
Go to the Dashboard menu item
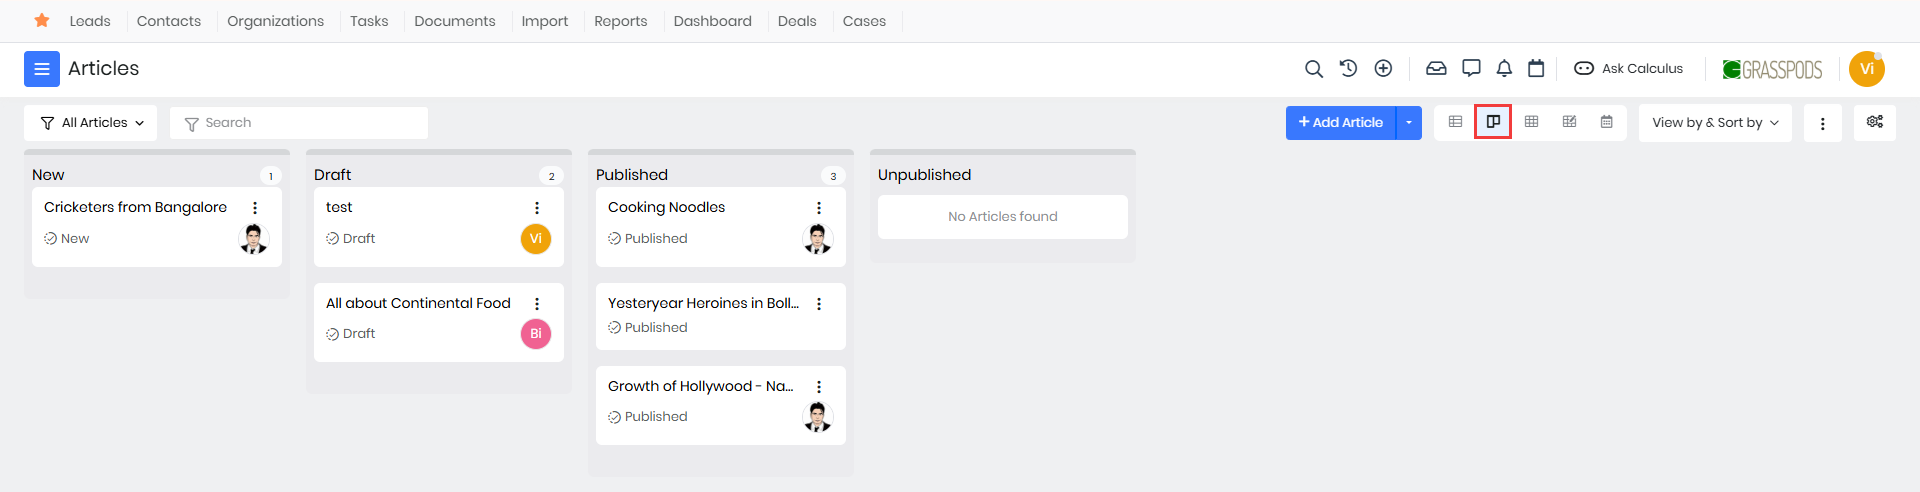pyautogui.click(x=712, y=21)
